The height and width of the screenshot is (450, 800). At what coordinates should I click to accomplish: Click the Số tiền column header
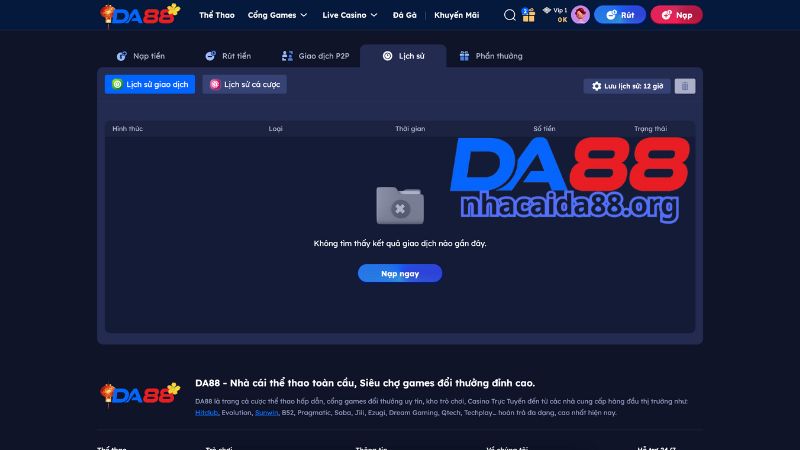(544, 129)
